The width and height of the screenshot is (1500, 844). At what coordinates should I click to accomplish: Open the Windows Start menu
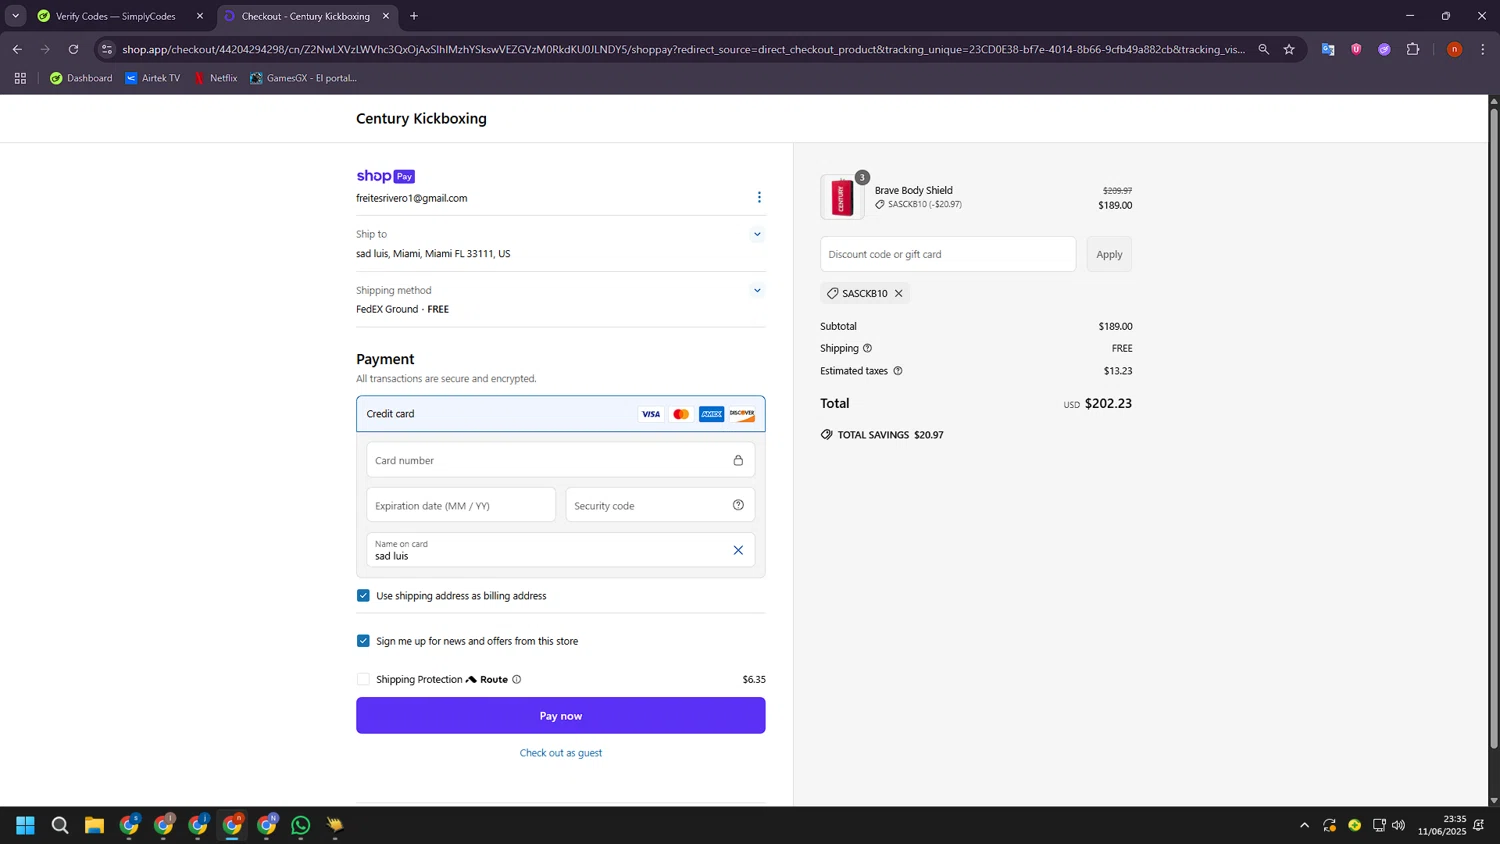coord(26,825)
